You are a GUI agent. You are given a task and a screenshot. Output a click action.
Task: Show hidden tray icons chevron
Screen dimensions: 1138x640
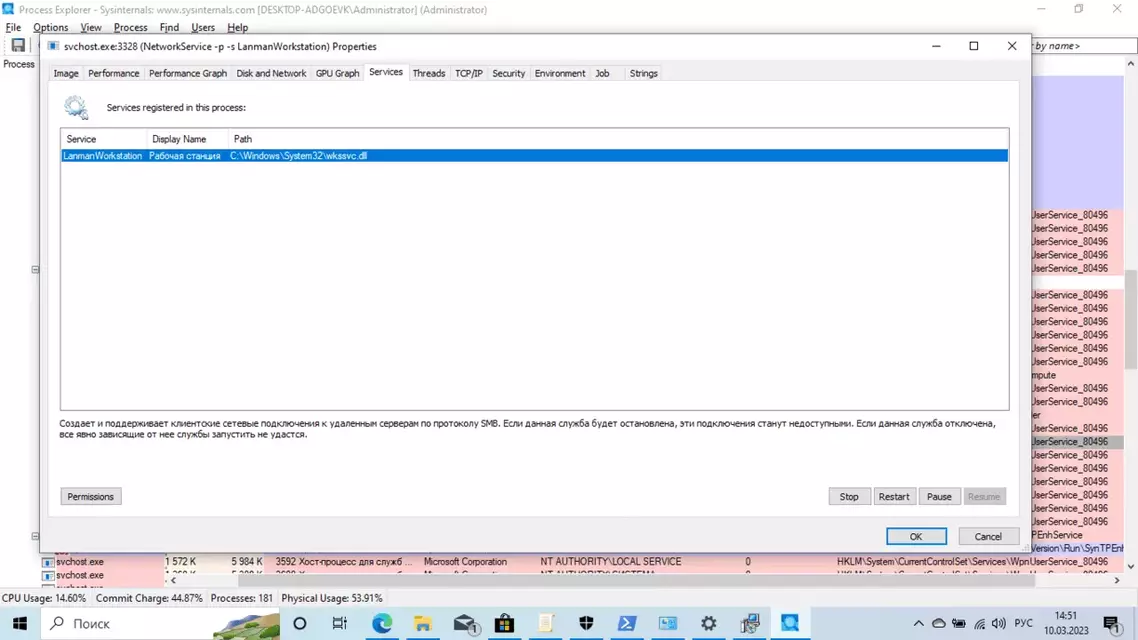click(918, 623)
